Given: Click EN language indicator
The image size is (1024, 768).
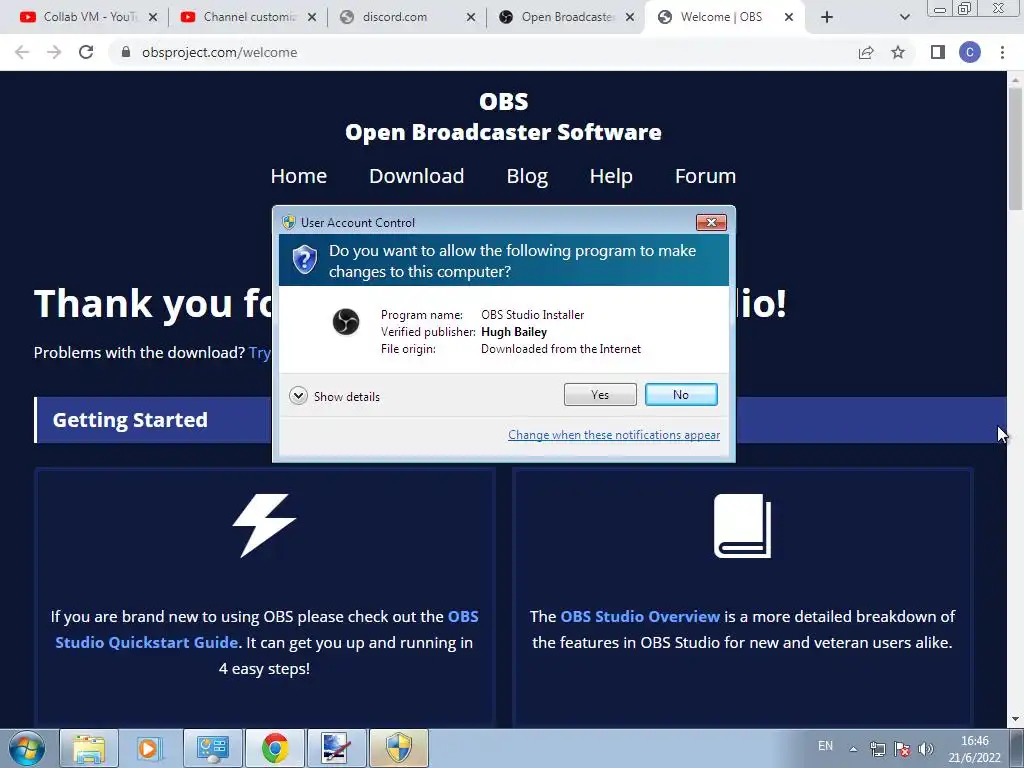Looking at the screenshot, I should point(825,746).
